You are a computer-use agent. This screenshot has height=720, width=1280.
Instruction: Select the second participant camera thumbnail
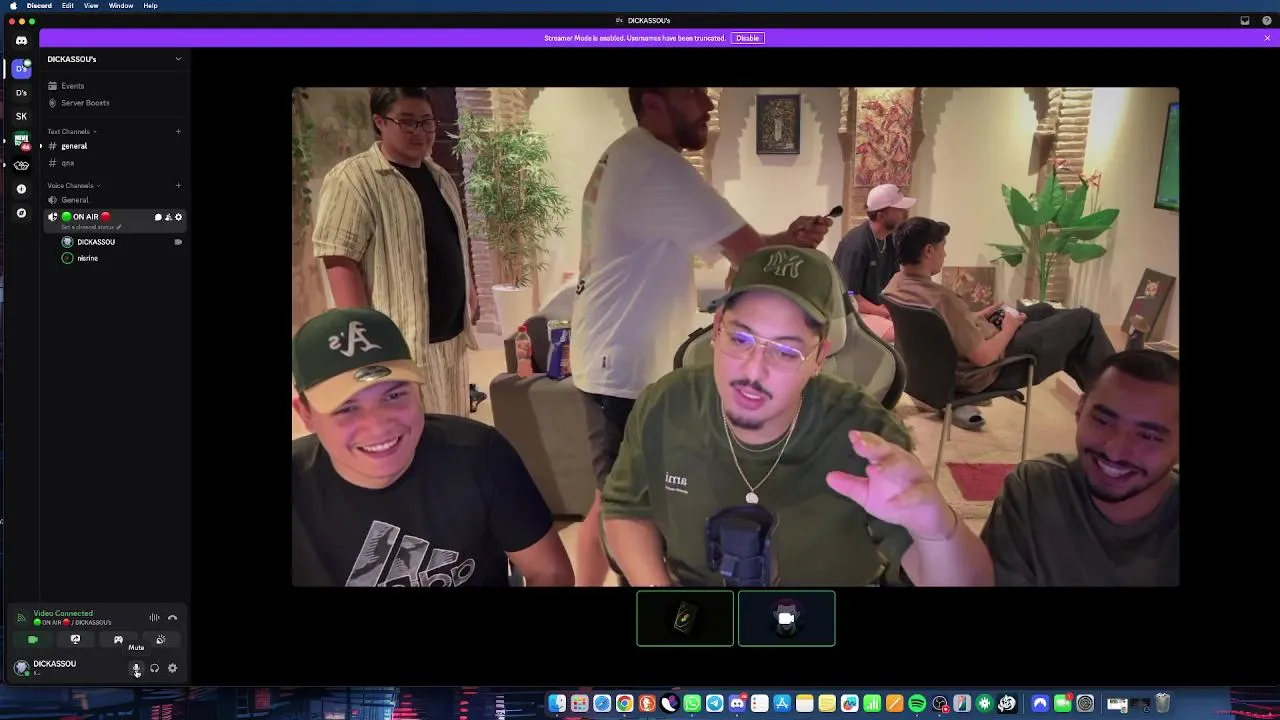tap(786, 619)
